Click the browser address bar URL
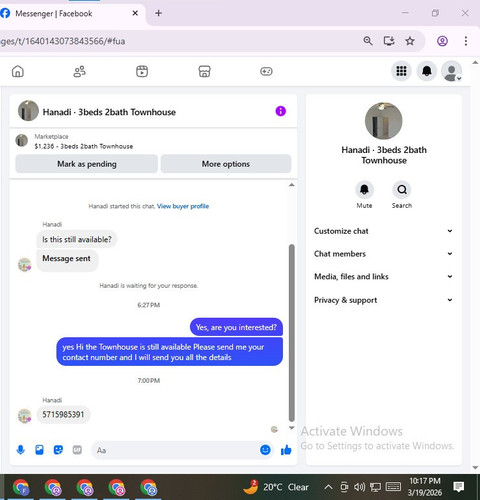This screenshot has height=500, width=480. (x=63, y=41)
